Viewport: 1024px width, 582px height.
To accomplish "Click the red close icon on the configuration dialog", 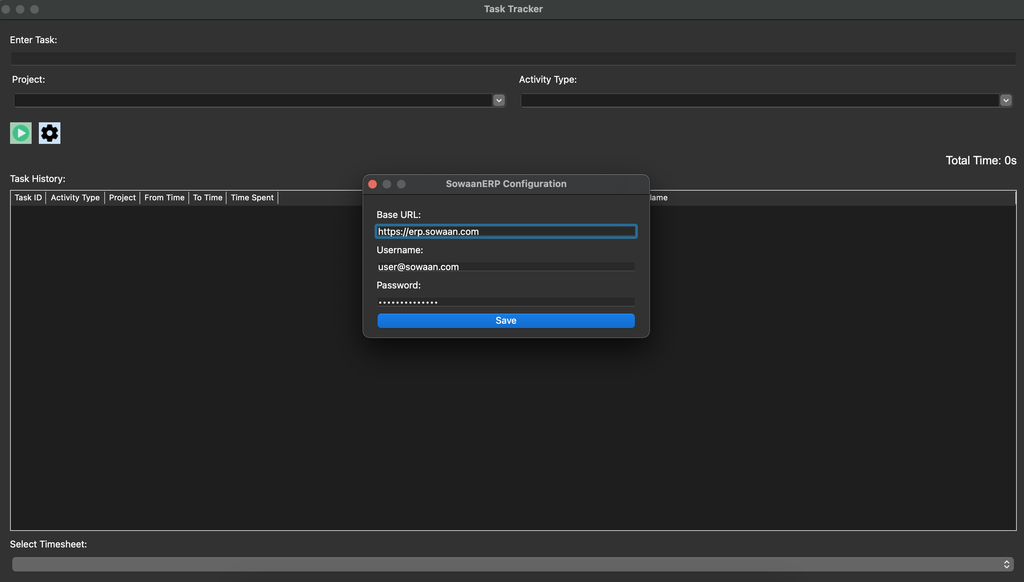I will [372, 183].
